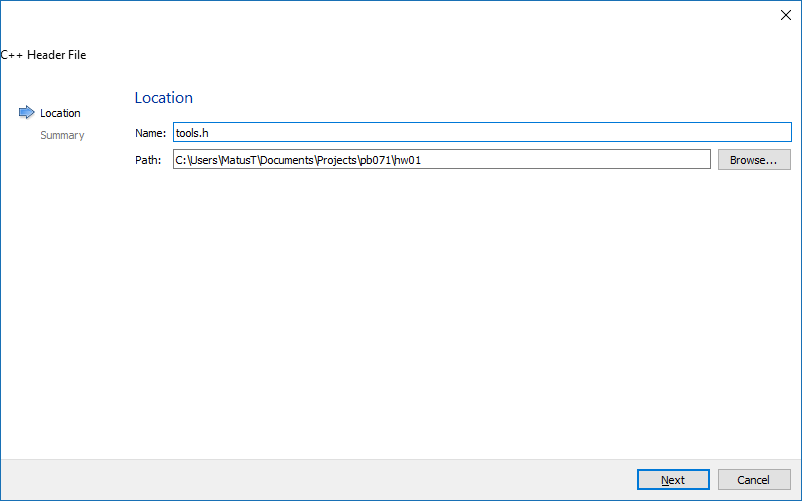Select the Location step in the sidebar
The height and width of the screenshot is (501, 802).
click(60, 113)
